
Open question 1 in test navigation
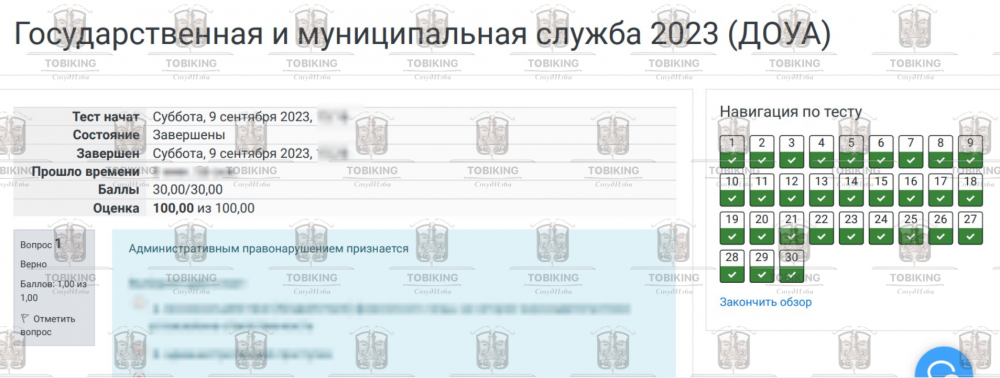click(x=732, y=151)
